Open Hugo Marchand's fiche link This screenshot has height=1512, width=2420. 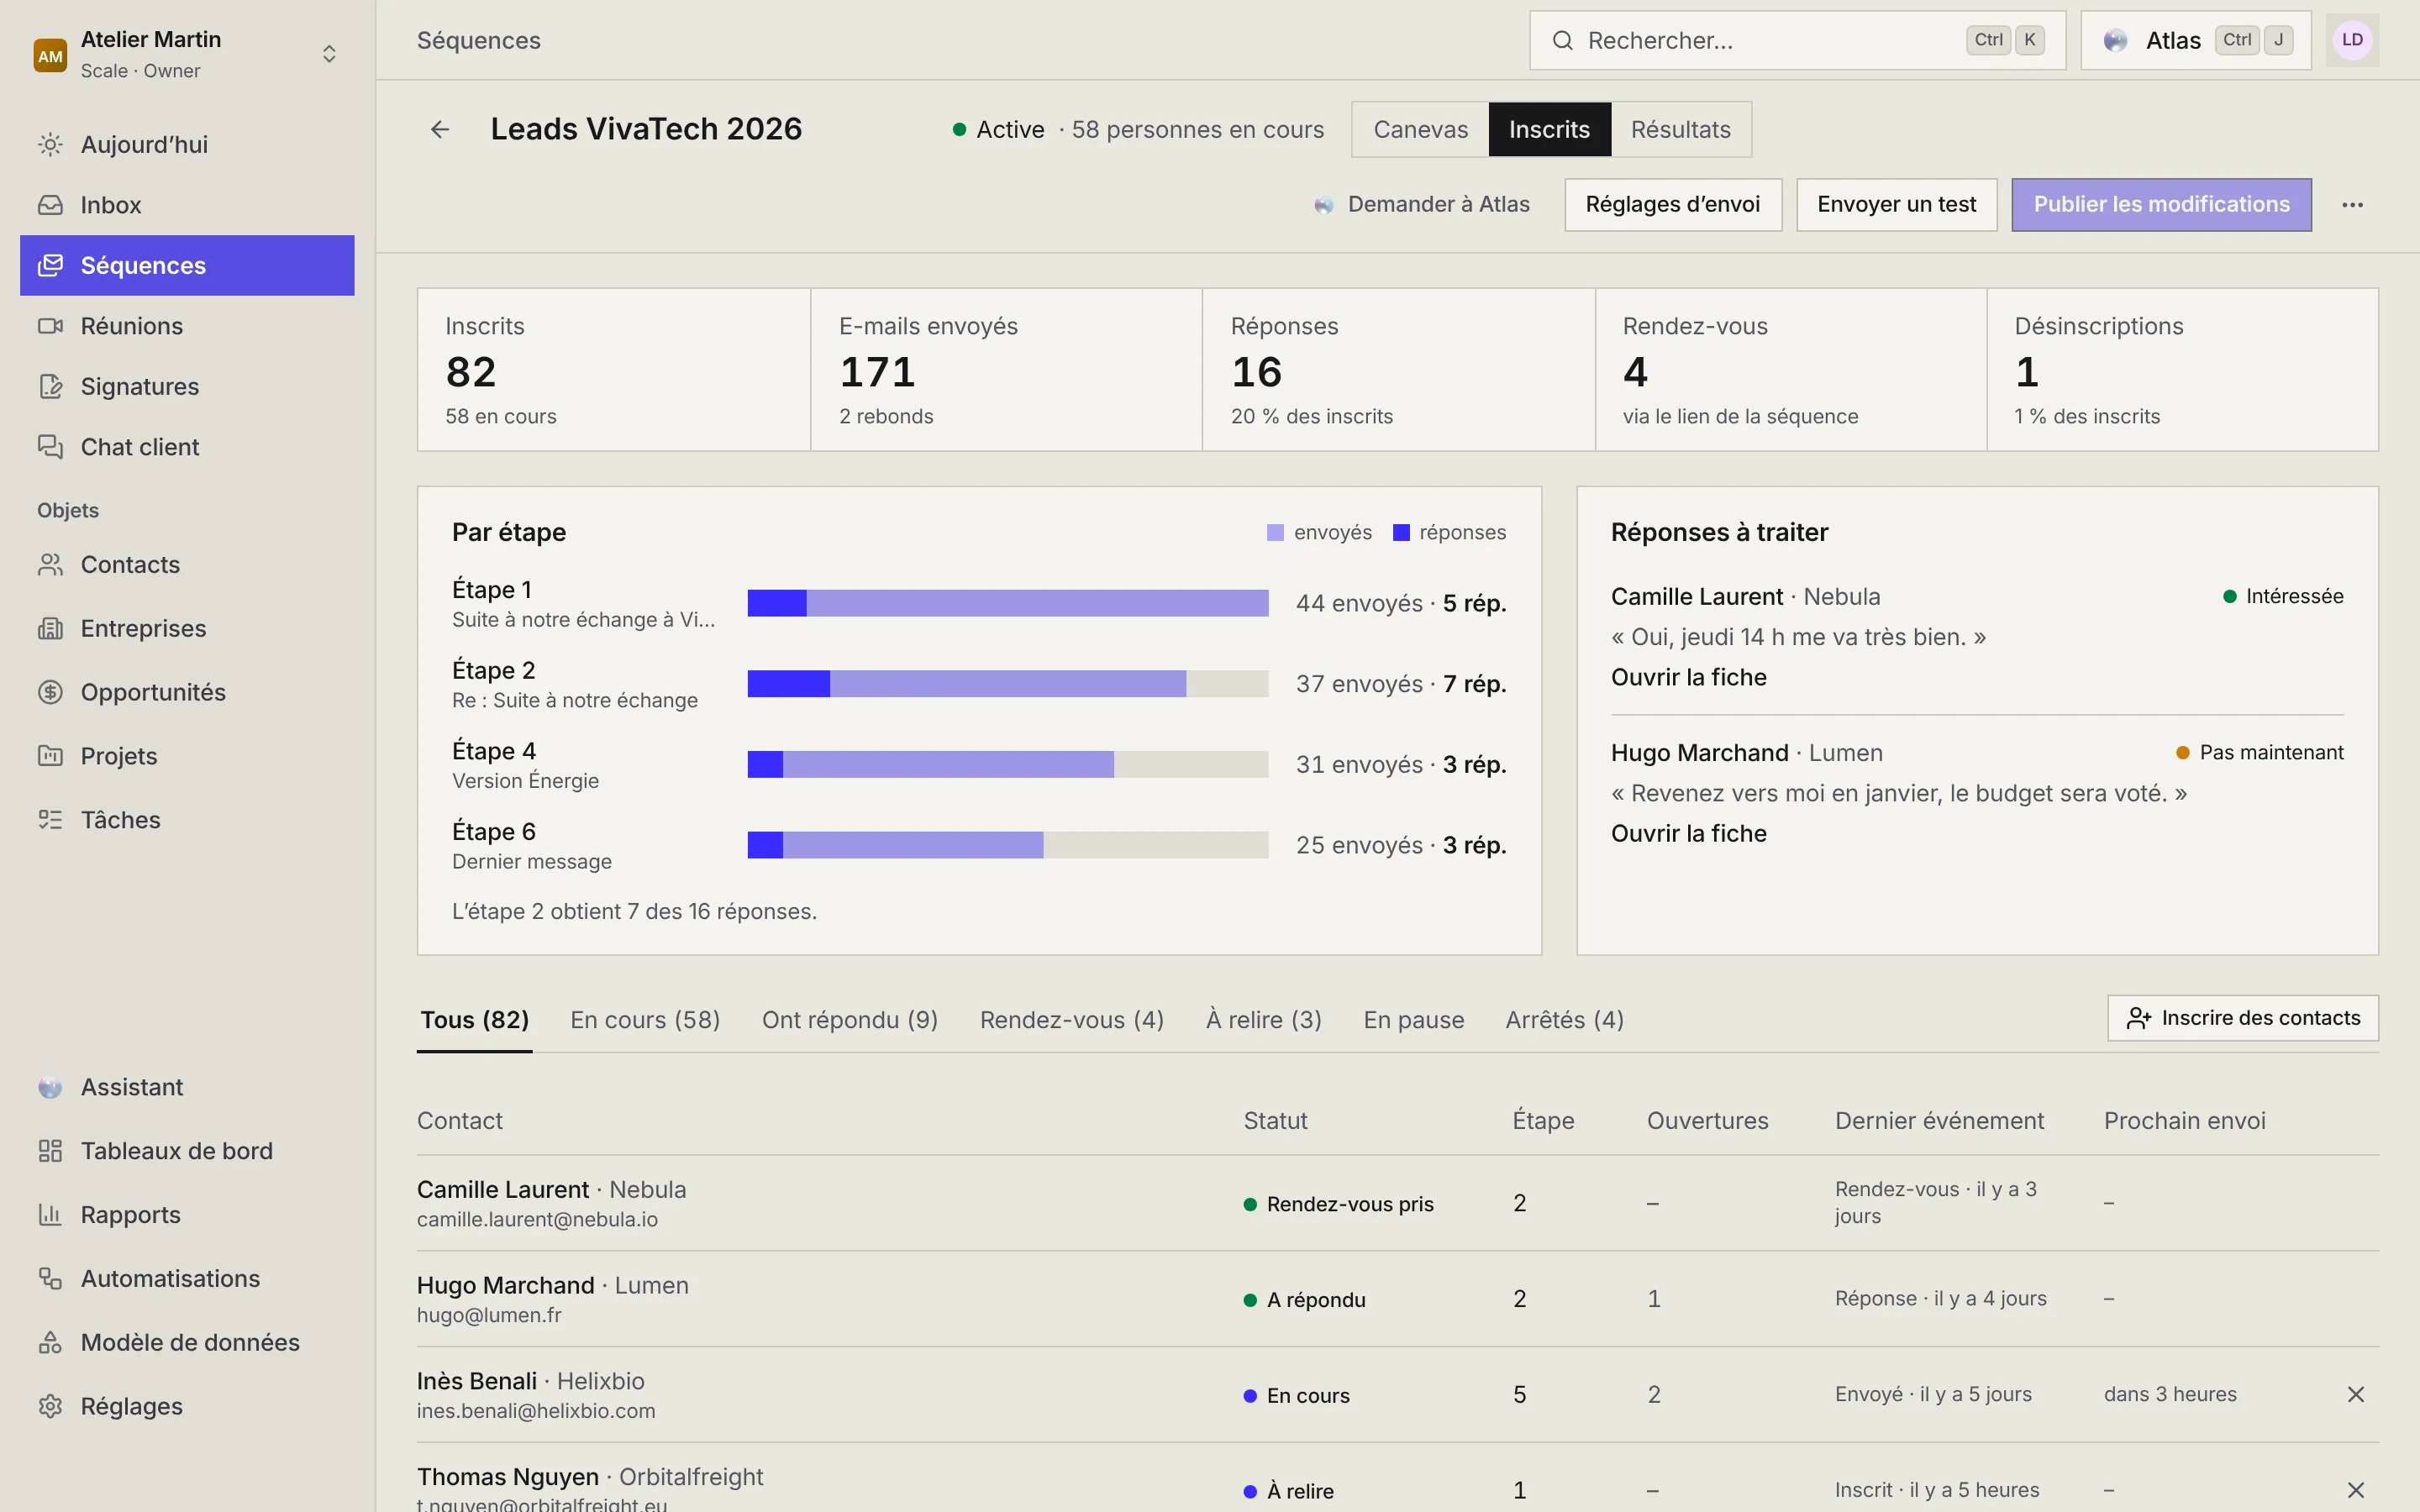[1688, 833]
